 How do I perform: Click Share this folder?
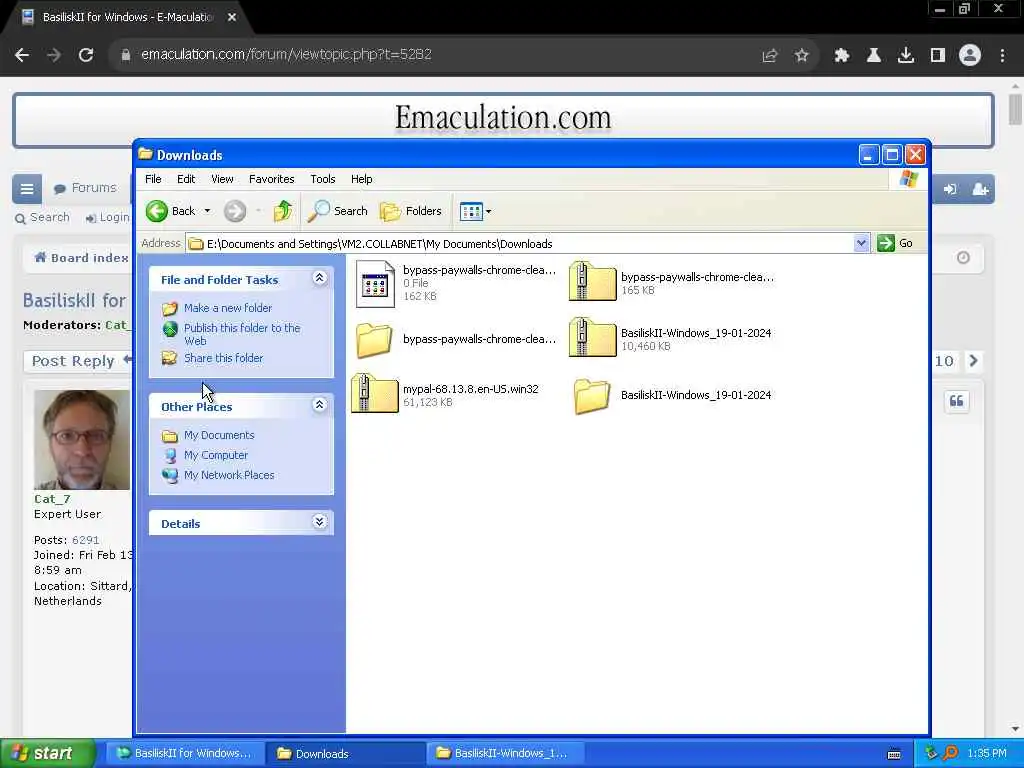click(223, 358)
